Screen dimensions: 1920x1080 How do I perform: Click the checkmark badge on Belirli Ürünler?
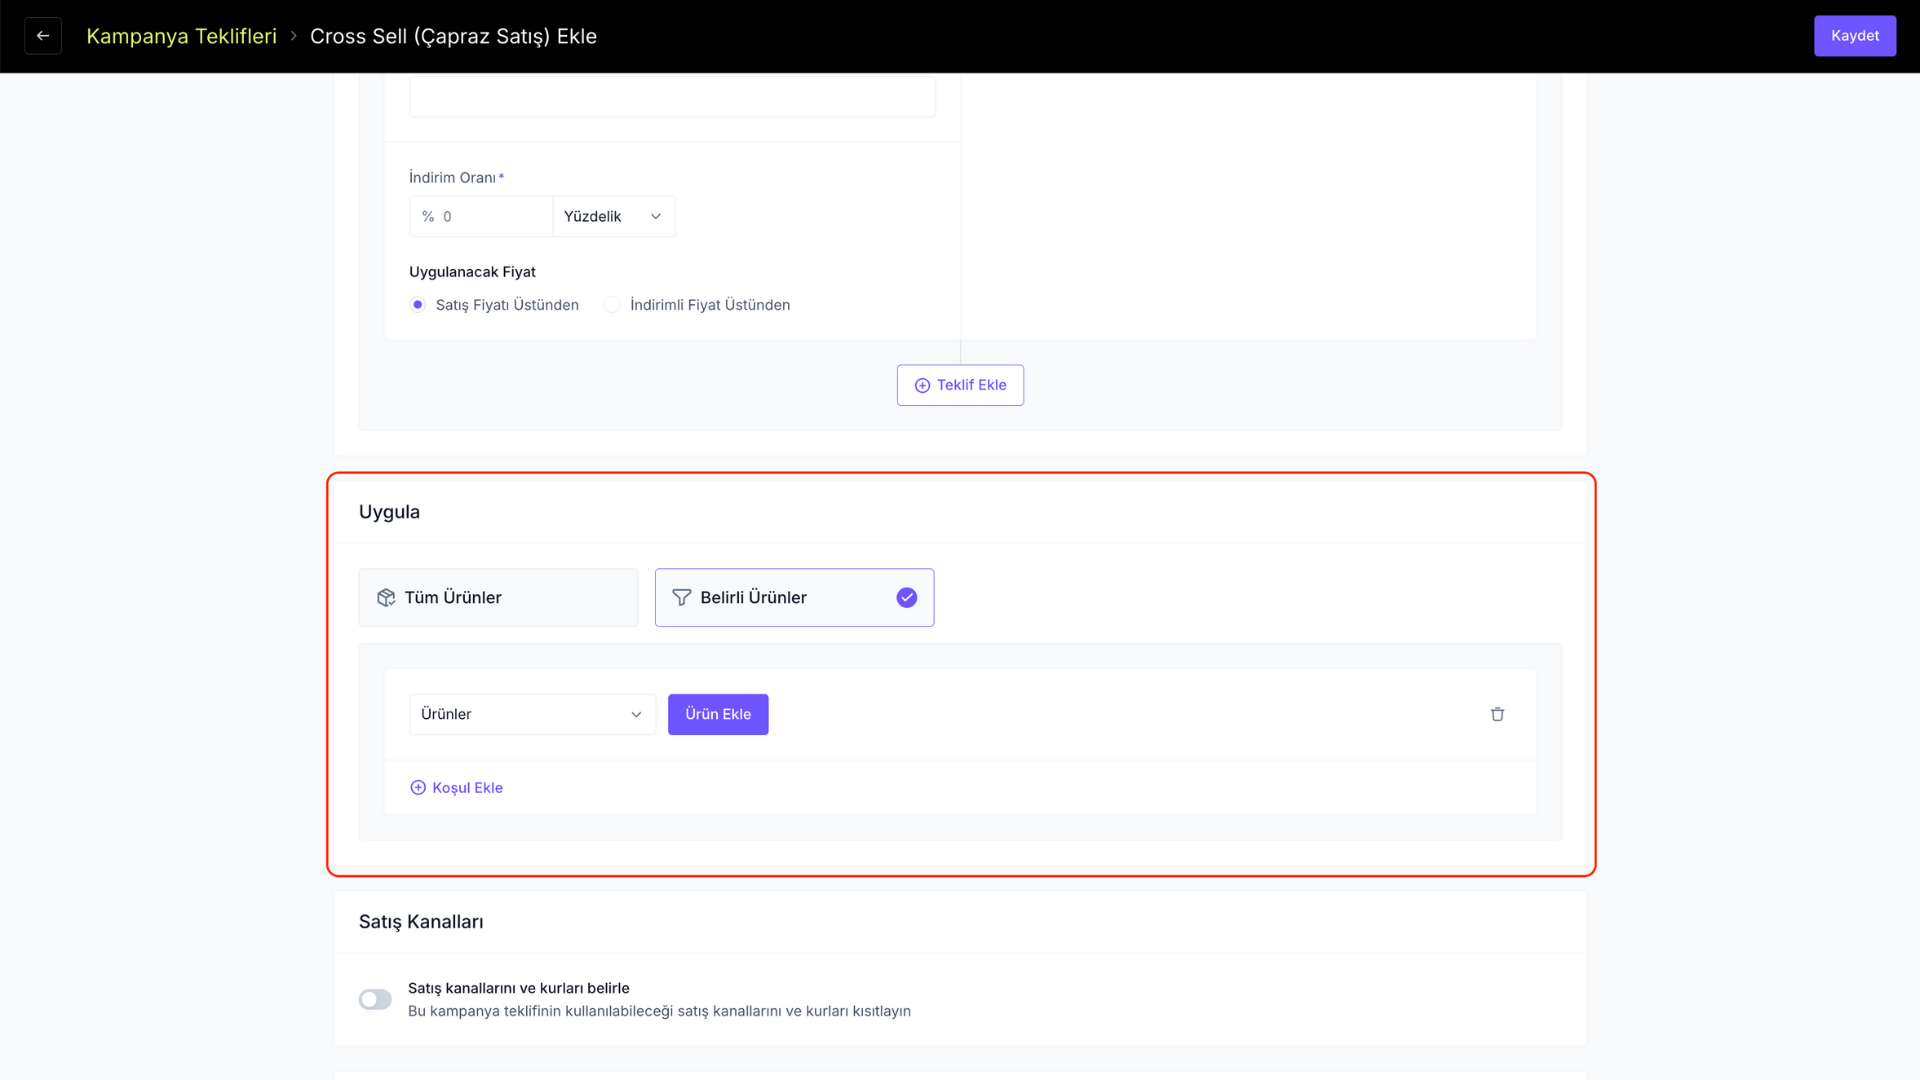coord(907,598)
